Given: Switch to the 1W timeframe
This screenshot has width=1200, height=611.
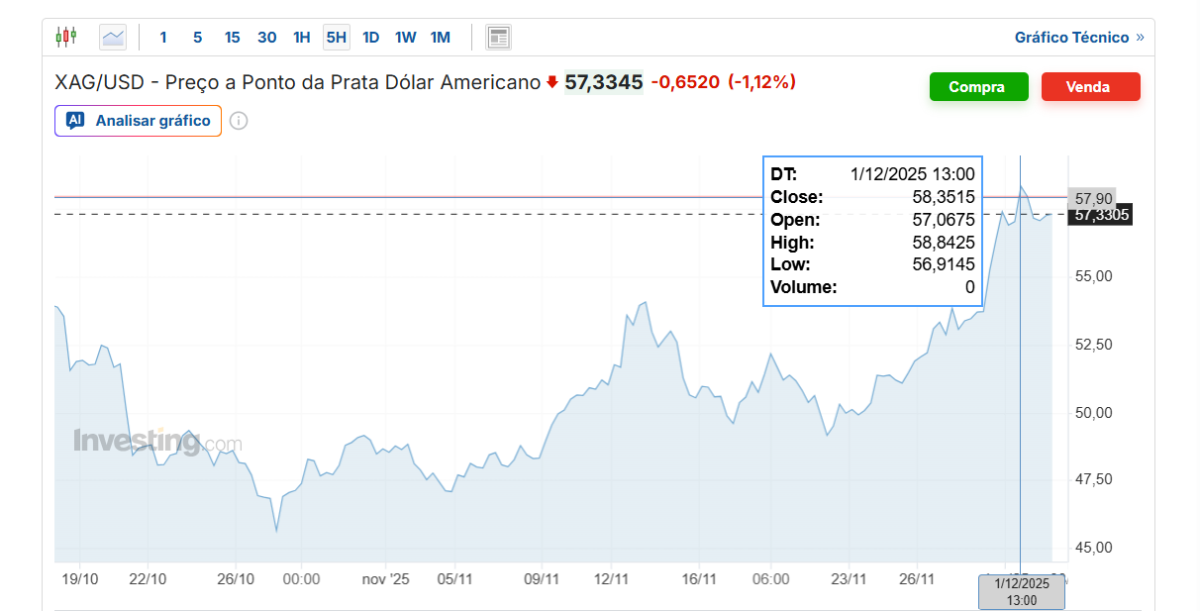Looking at the screenshot, I should pos(405,38).
